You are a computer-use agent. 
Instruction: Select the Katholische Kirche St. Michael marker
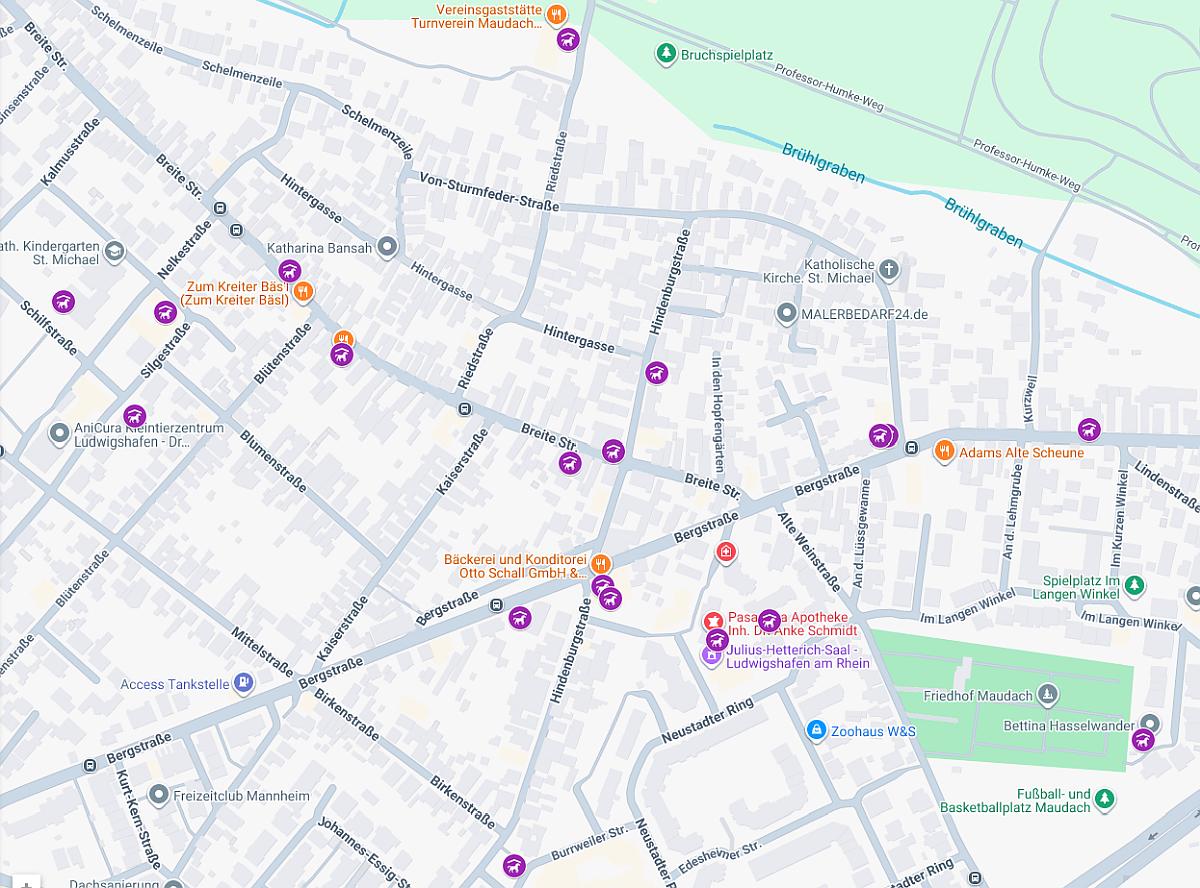[x=890, y=269]
